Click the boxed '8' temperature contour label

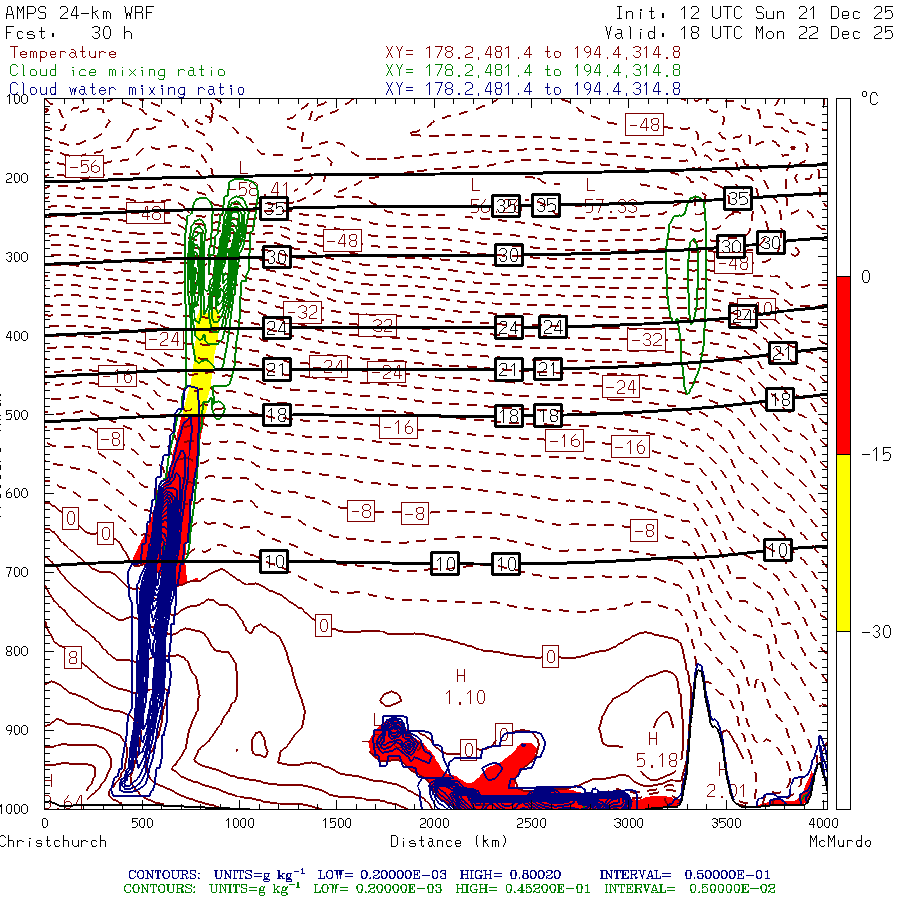pyautogui.click(x=73, y=657)
